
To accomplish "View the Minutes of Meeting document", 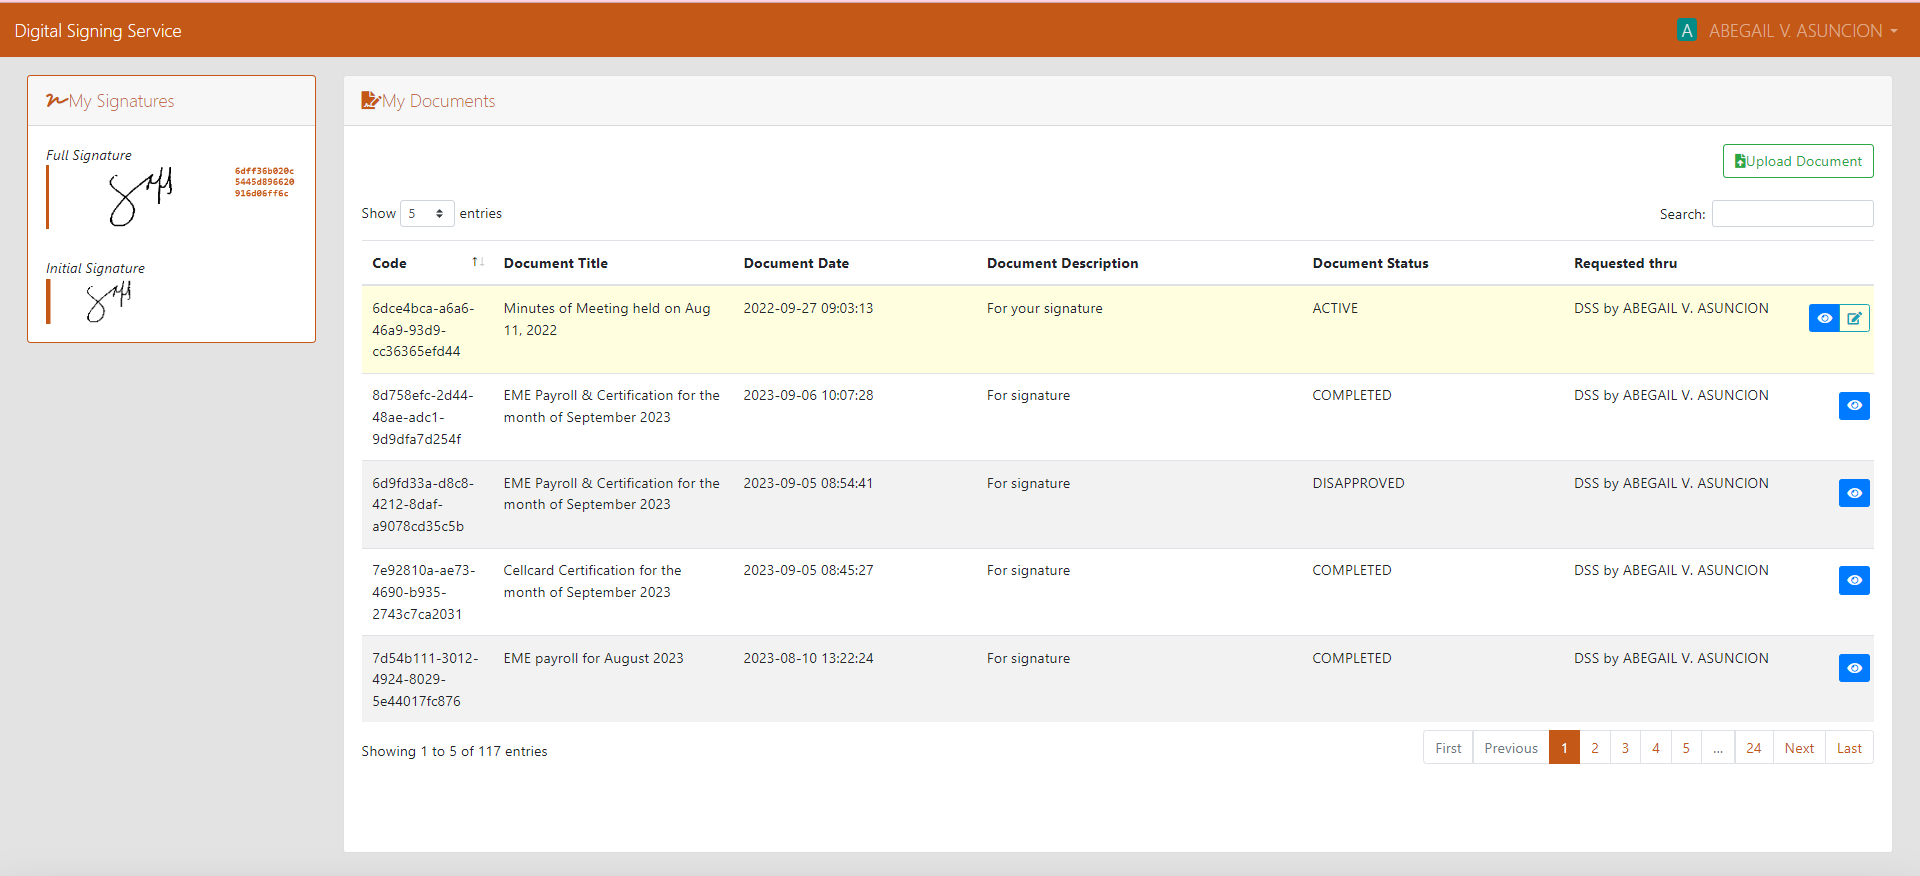I will coord(1824,318).
